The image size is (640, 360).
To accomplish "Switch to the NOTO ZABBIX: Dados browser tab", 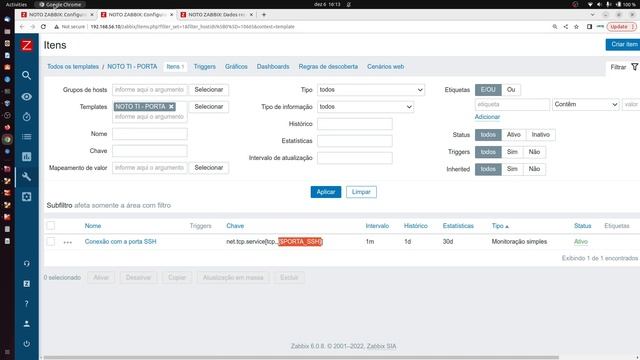I will (216, 15).
